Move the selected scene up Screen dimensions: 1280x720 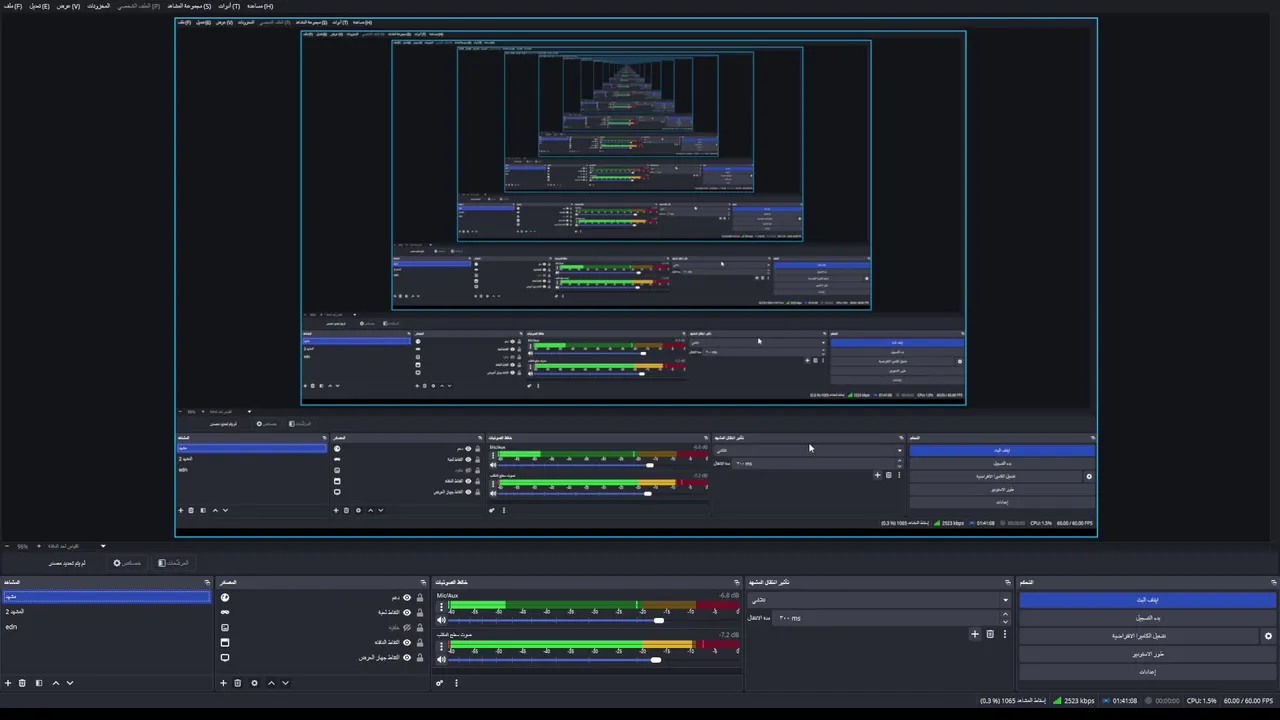(x=56, y=683)
